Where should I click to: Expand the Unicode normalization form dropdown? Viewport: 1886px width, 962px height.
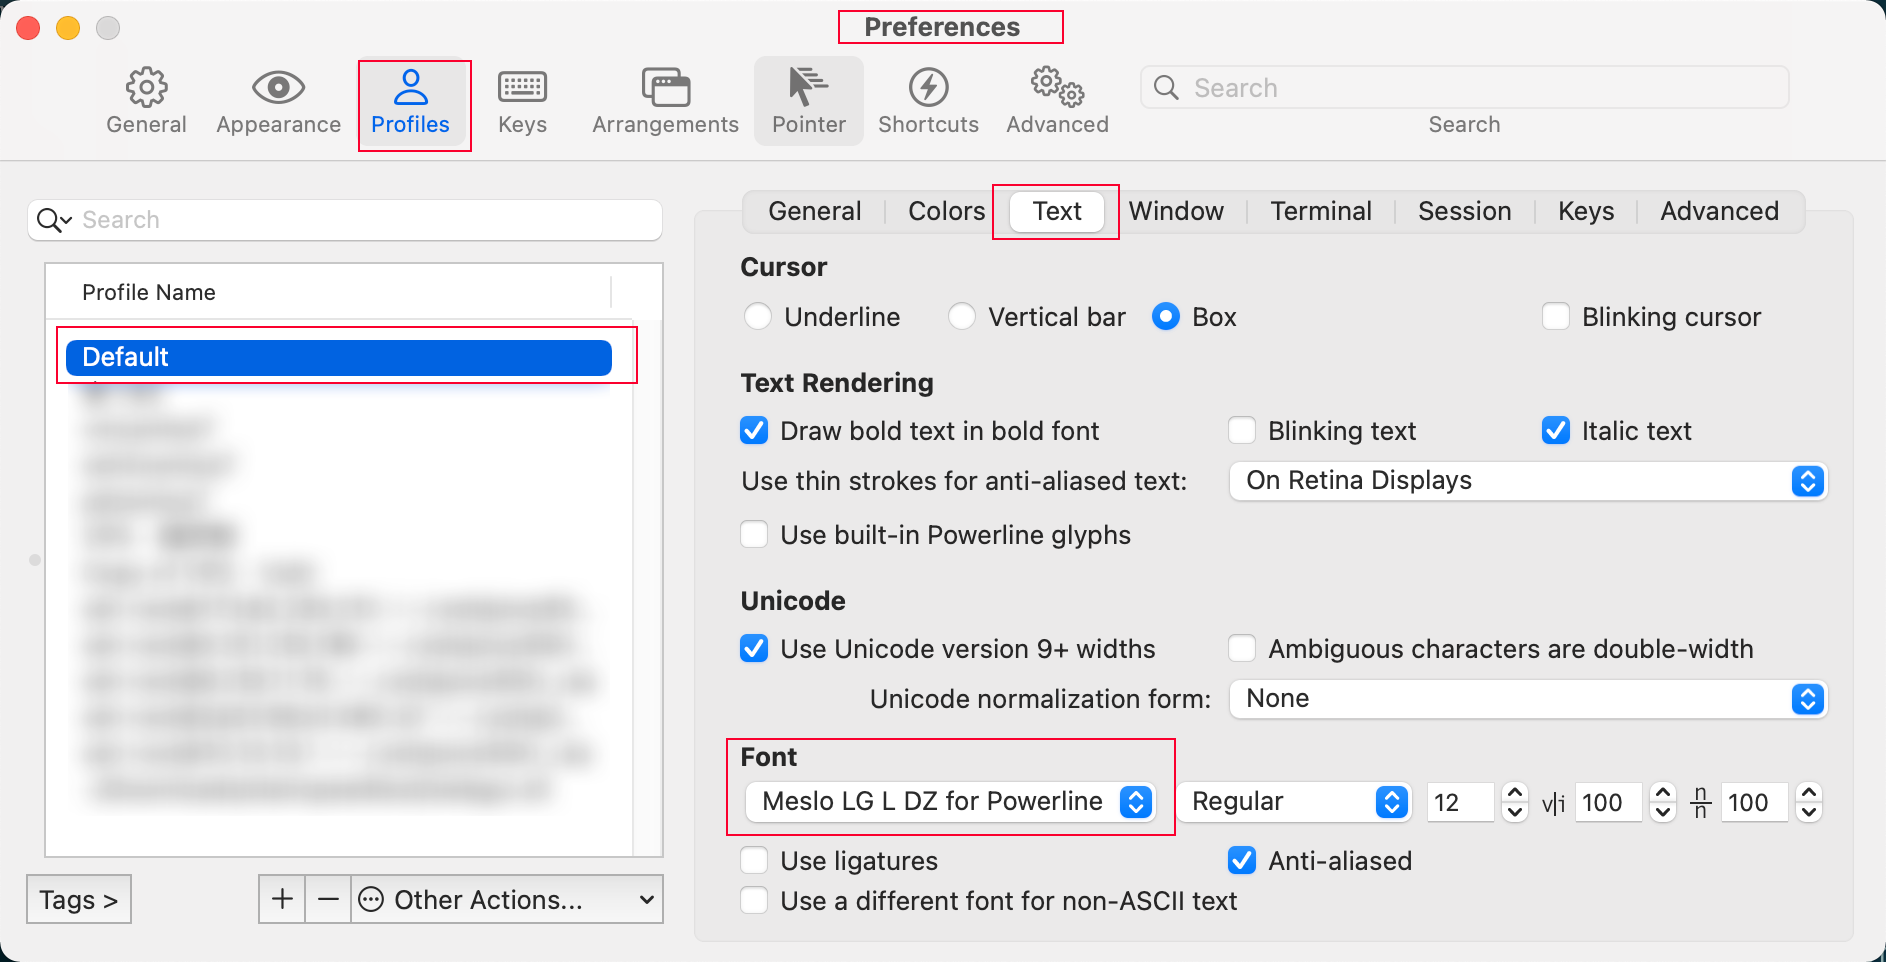click(1527, 699)
